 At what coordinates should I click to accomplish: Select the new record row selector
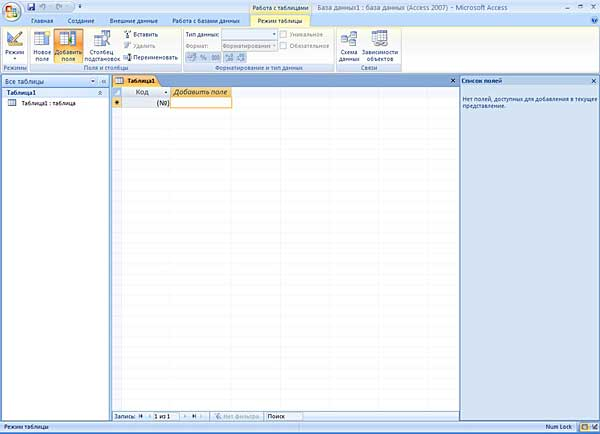point(117,103)
